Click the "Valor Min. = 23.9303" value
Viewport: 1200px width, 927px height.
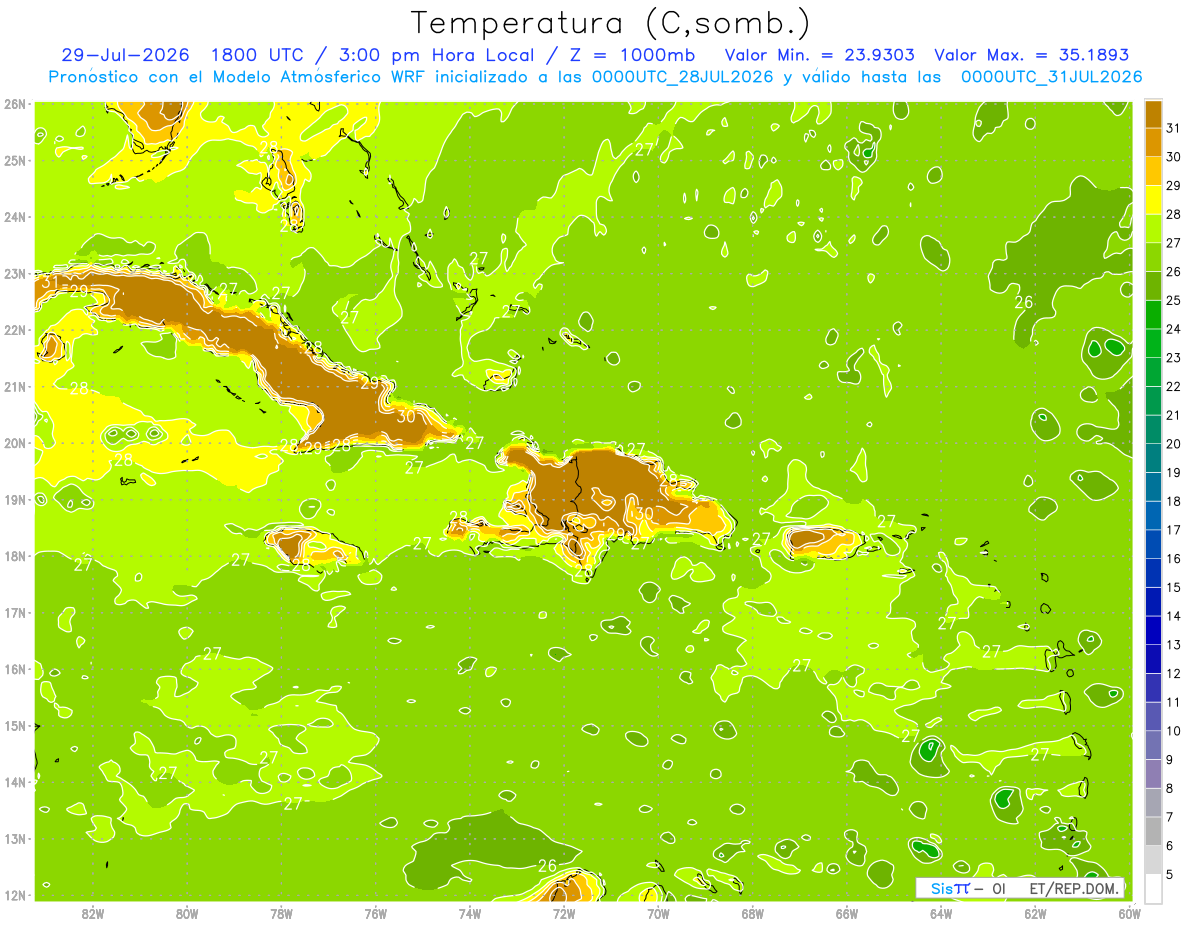(820, 55)
